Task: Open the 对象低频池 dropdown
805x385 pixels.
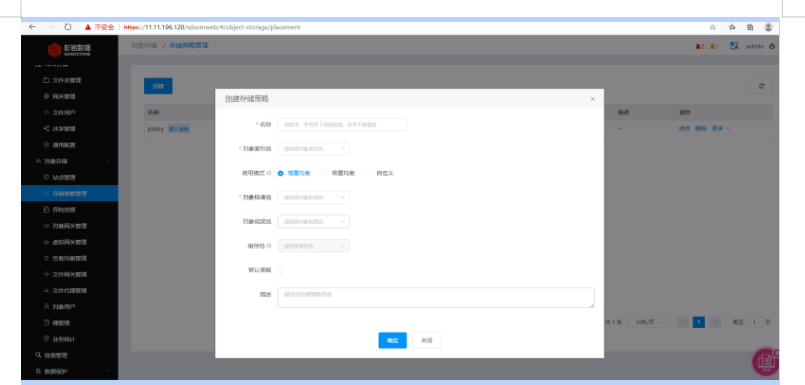Action: (x=314, y=221)
